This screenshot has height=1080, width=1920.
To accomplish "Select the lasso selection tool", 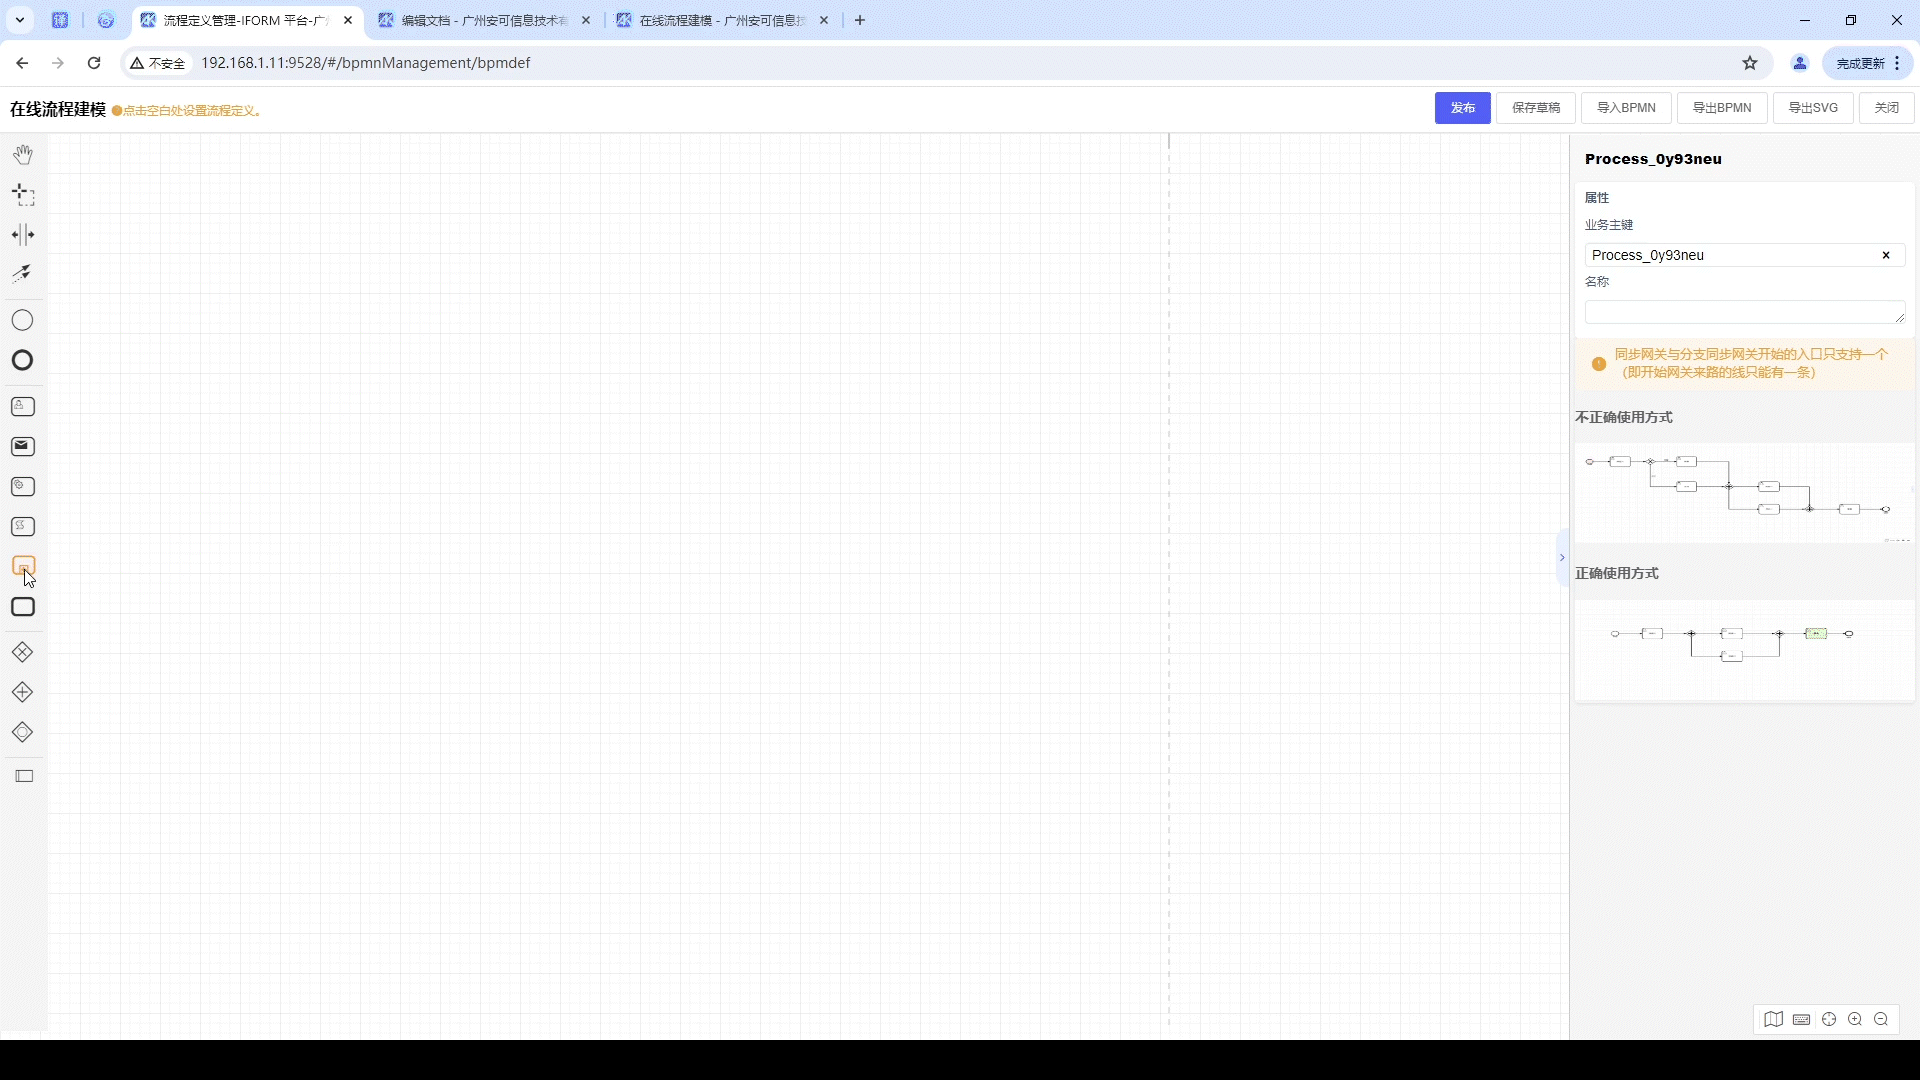I will tap(23, 195).
